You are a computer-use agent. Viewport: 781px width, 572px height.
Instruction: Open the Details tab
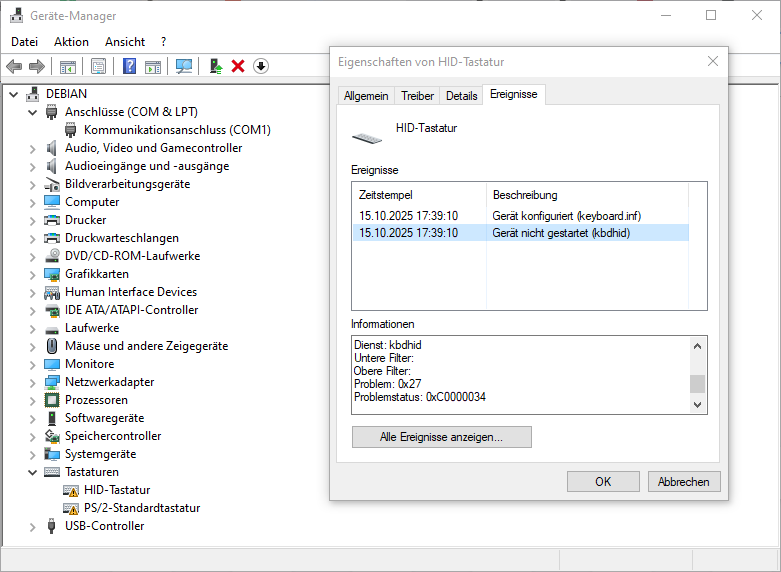click(461, 96)
